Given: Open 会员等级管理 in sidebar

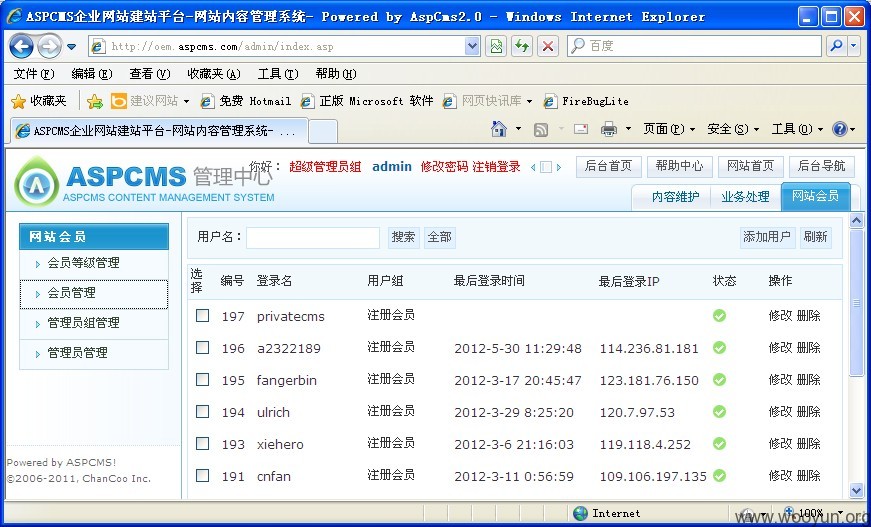Looking at the screenshot, I should (94, 263).
